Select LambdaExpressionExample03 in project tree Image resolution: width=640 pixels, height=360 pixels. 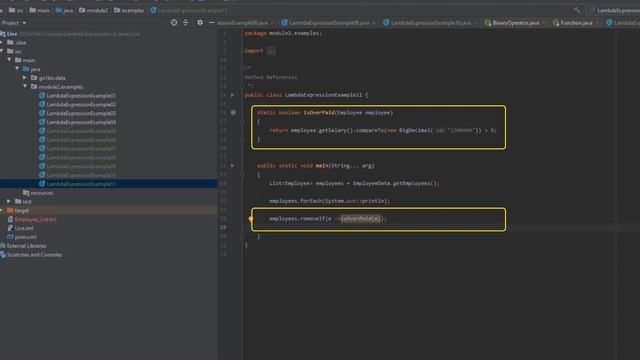pyautogui.click(x=81, y=113)
